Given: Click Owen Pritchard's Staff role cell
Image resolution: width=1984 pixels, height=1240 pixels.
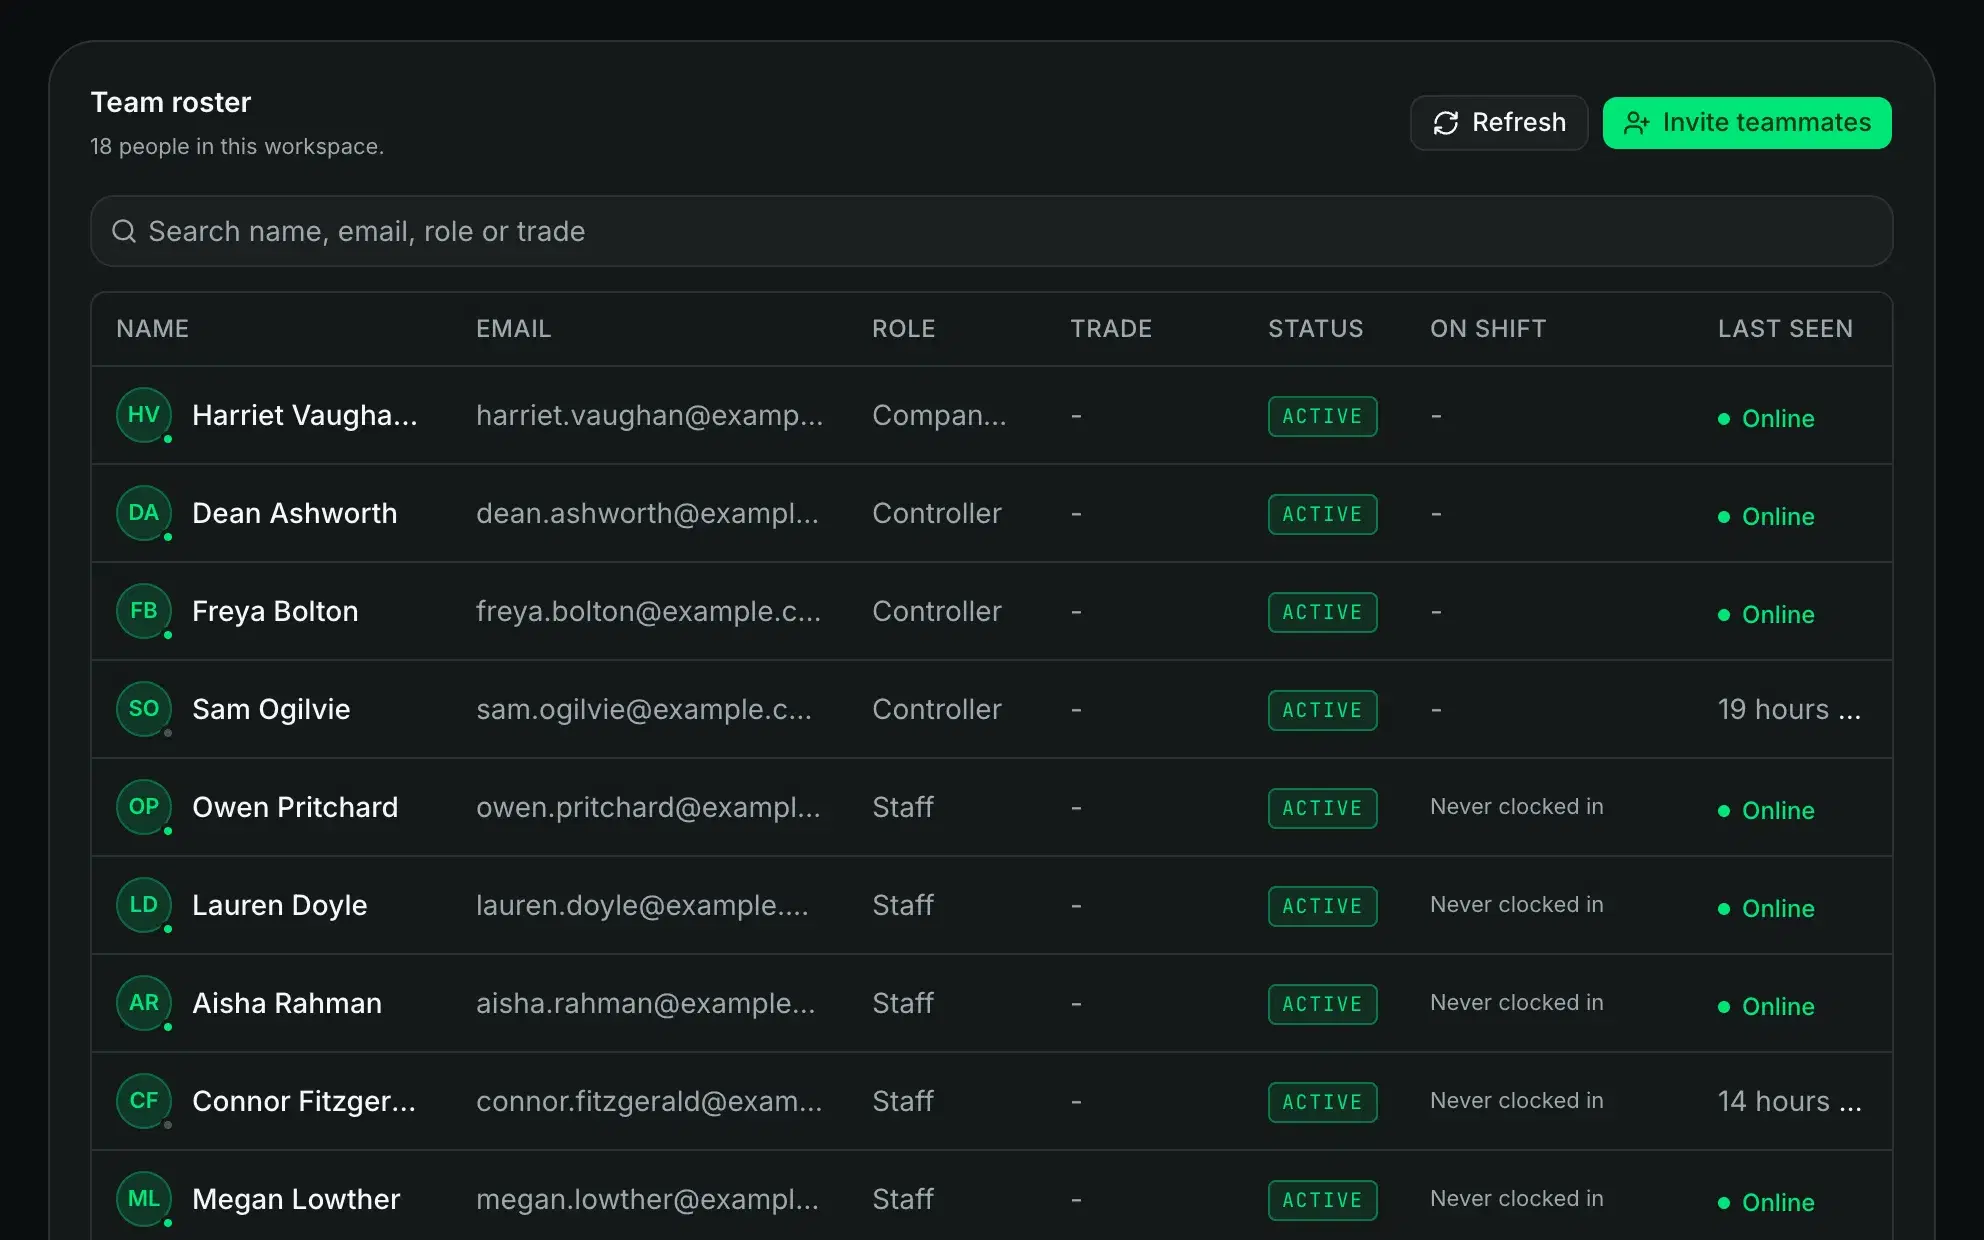Looking at the screenshot, I should [903, 807].
